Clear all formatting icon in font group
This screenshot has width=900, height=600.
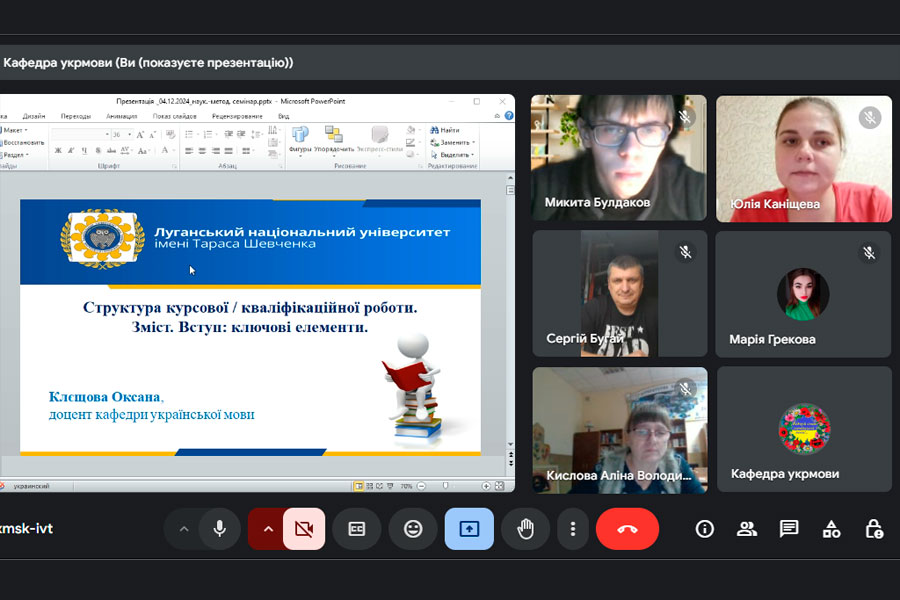pos(170,134)
